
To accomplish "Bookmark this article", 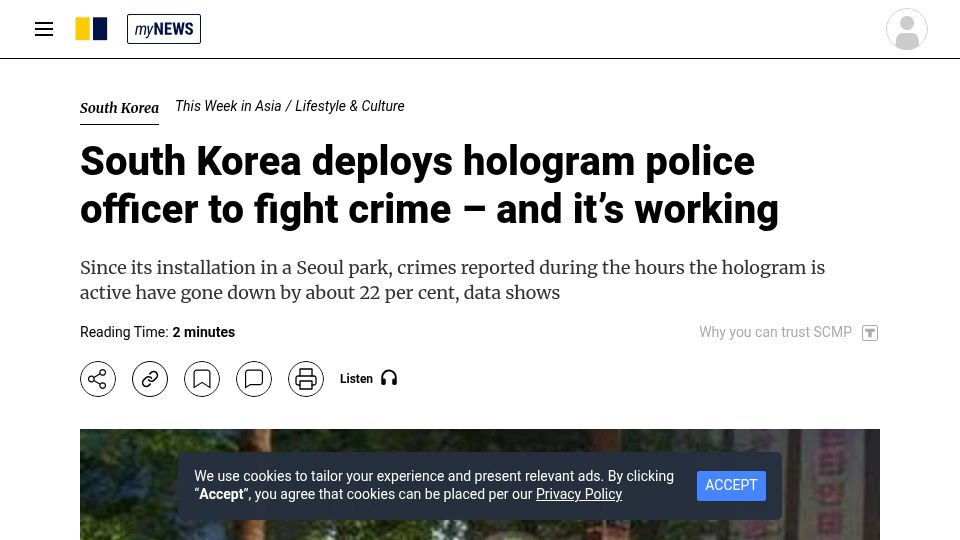I will 201,379.
